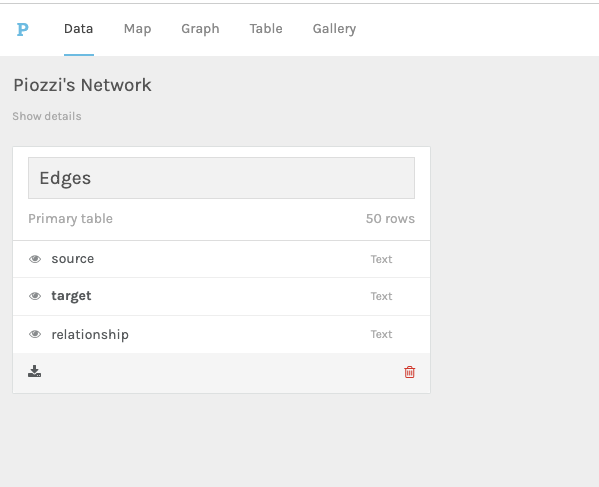Open the Table tab

tap(266, 29)
